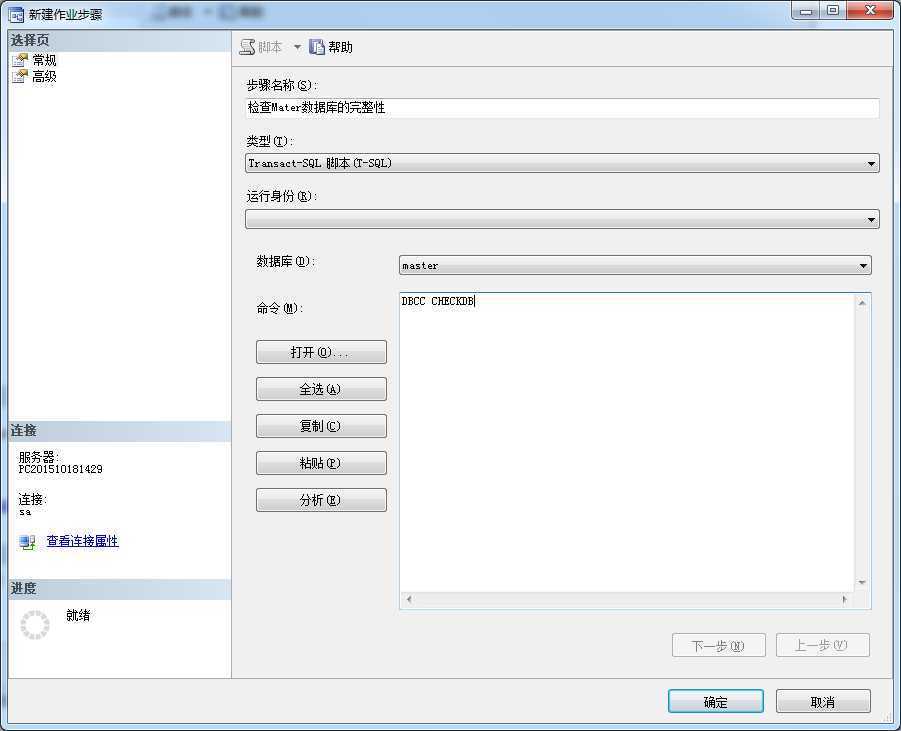Click the 选择页 panel header
901x731 pixels.
coord(120,40)
